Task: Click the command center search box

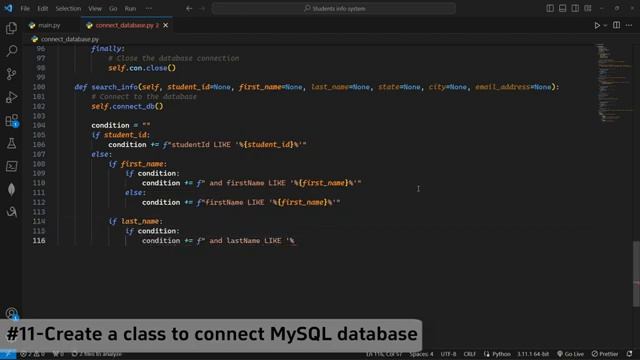Action: [x=333, y=9]
